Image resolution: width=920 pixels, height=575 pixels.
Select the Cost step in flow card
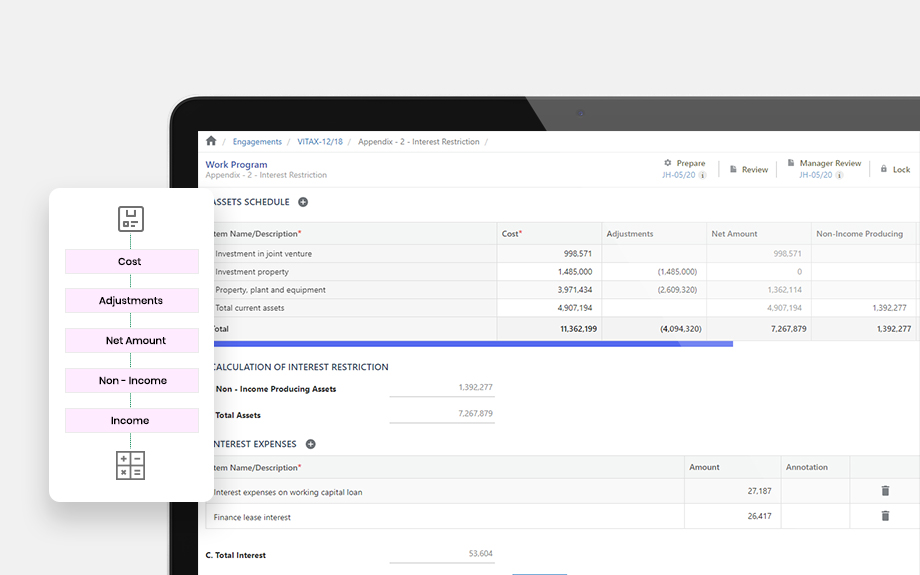coord(131,261)
